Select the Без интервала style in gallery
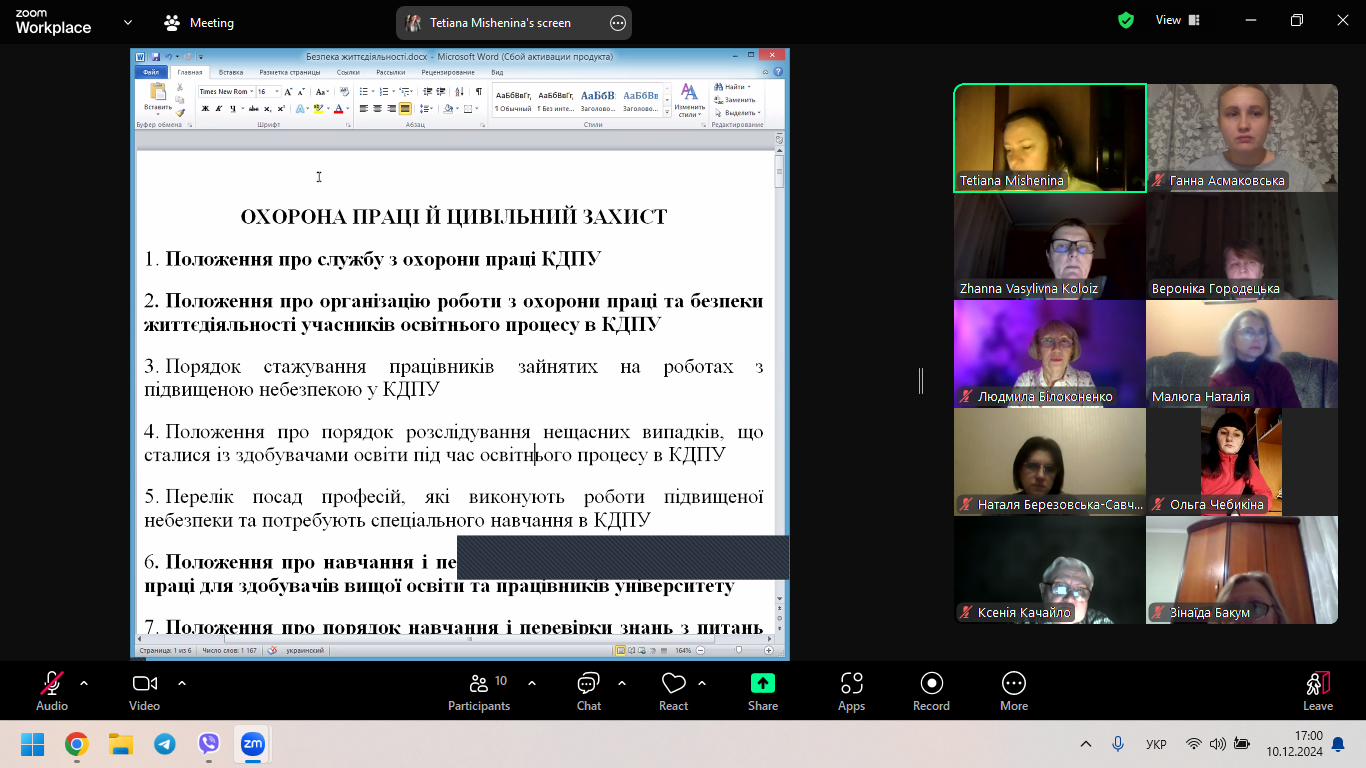1366x768 pixels. (x=556, y=100)
